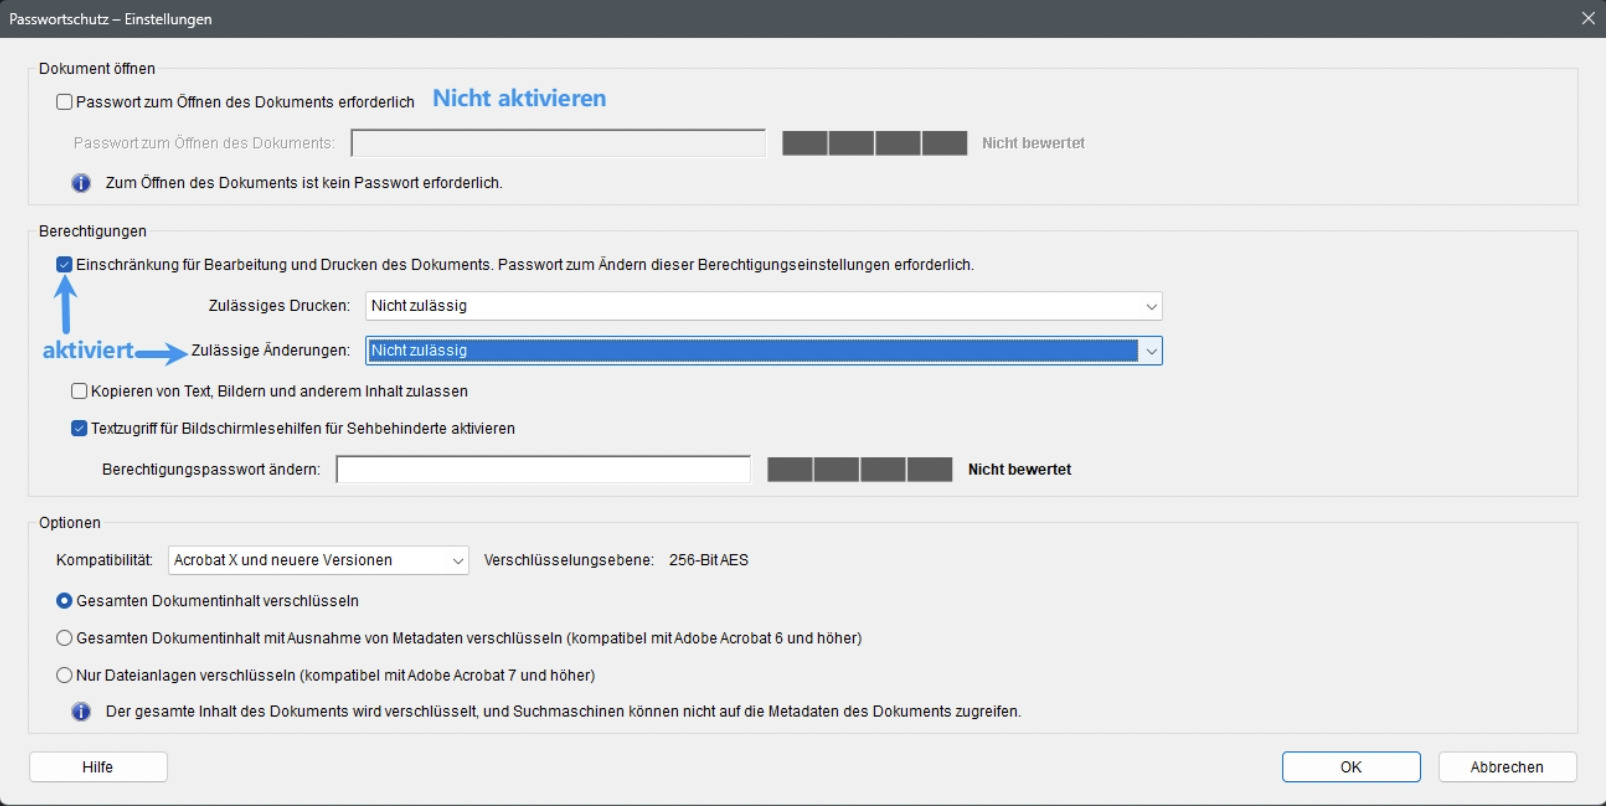Click the 'Zulässiges Drucken:' label
Screen dimensions: 1606x806
coord(279,306)
